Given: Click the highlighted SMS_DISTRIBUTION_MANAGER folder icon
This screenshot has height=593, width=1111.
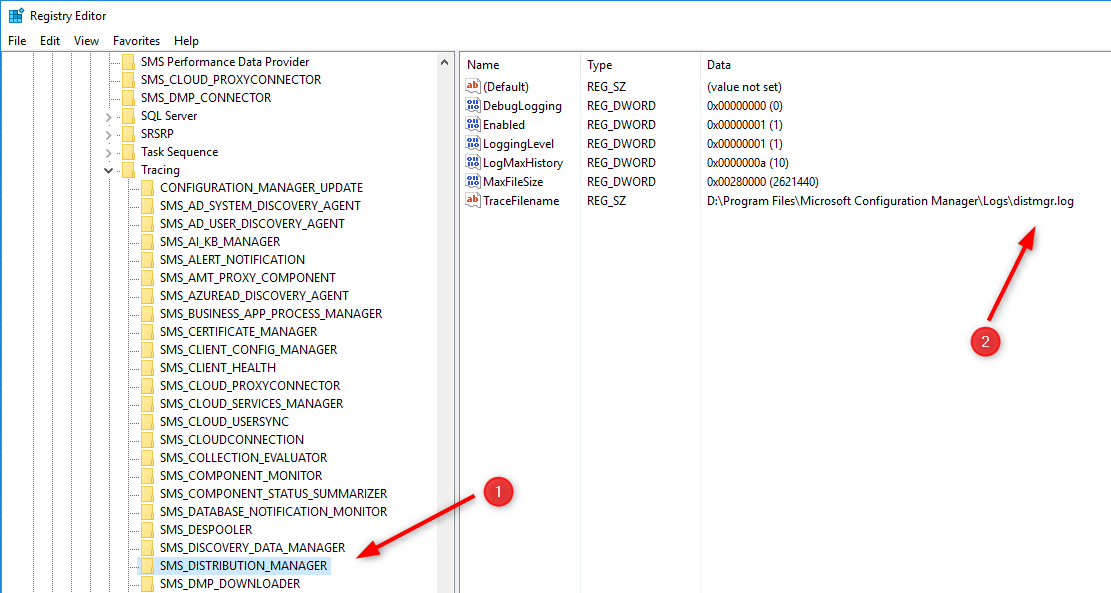Looking at the screenshot, I should tap(147, 565).
